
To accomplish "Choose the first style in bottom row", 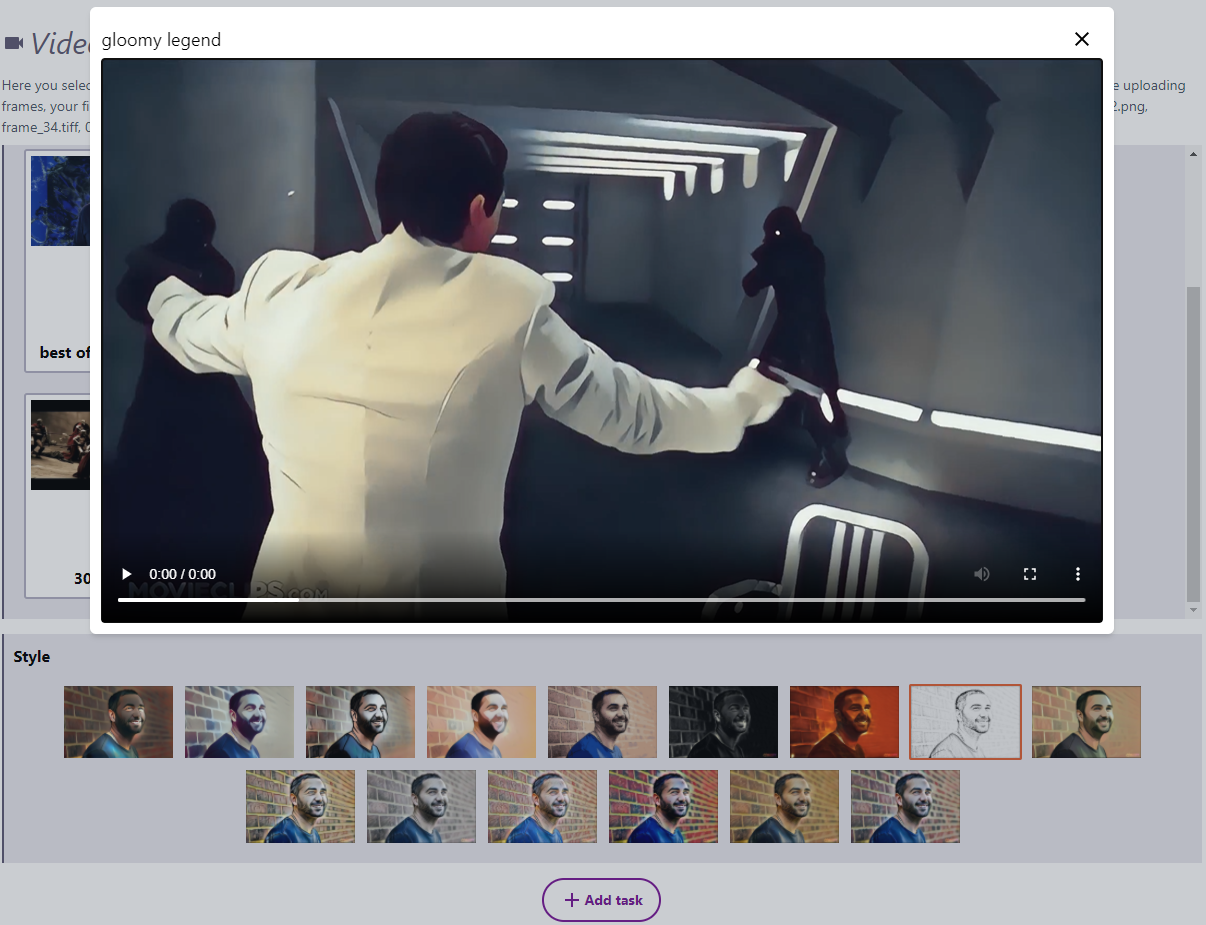I will [300, 806].
